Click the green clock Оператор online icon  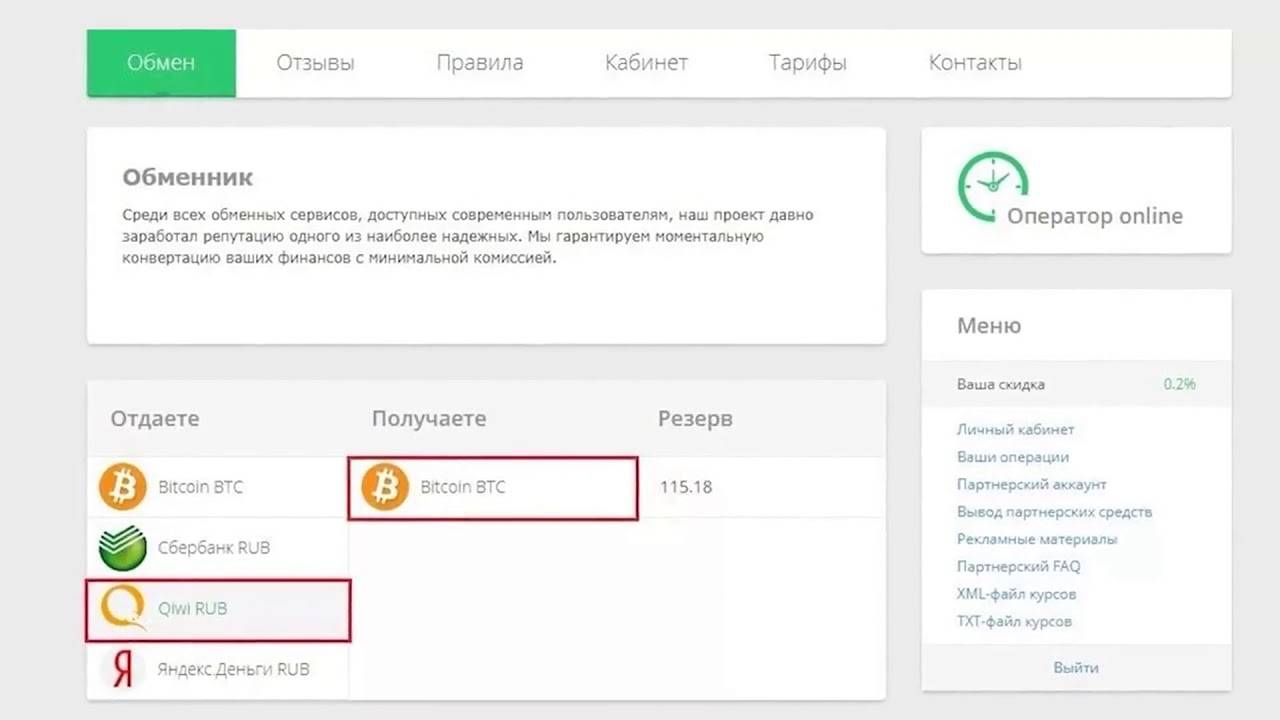click(x=993, y=186)
